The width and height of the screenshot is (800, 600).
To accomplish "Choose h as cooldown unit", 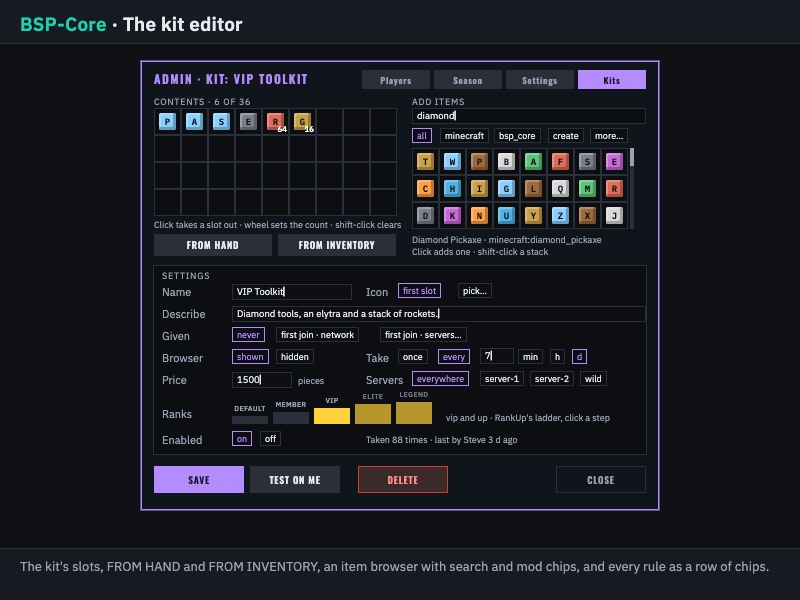I will pyautogui.click(x=557, y=357).
